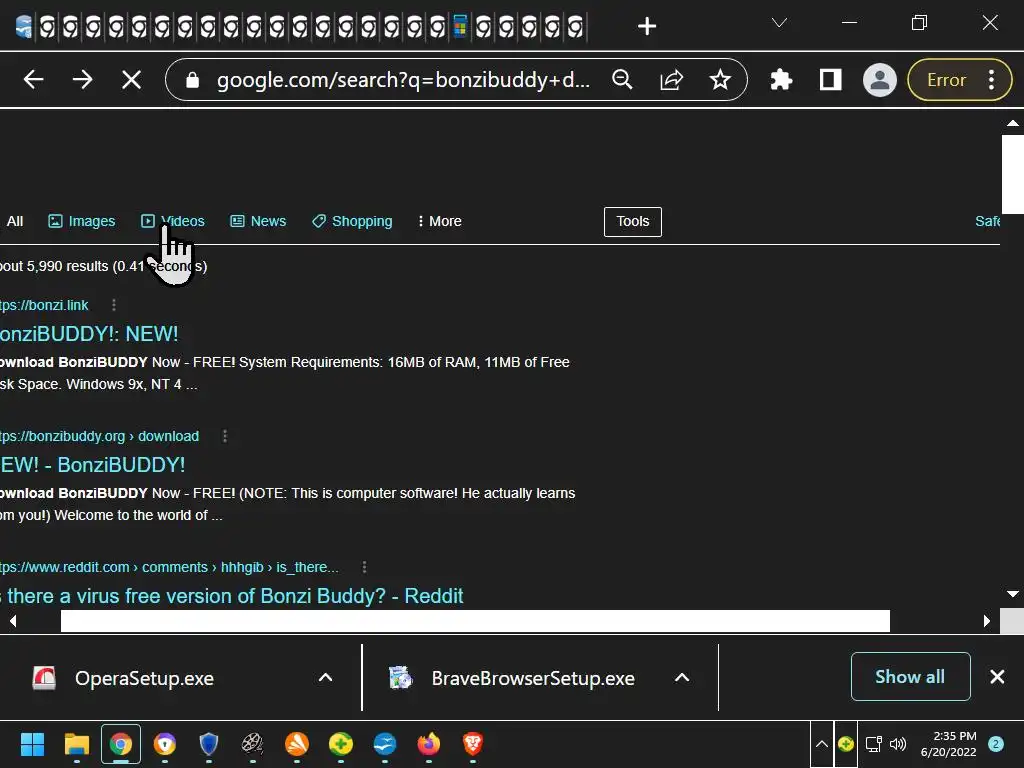Open the Windows Start menu
This screenshot has width=1024, height=768.
[x=32, y=744]
